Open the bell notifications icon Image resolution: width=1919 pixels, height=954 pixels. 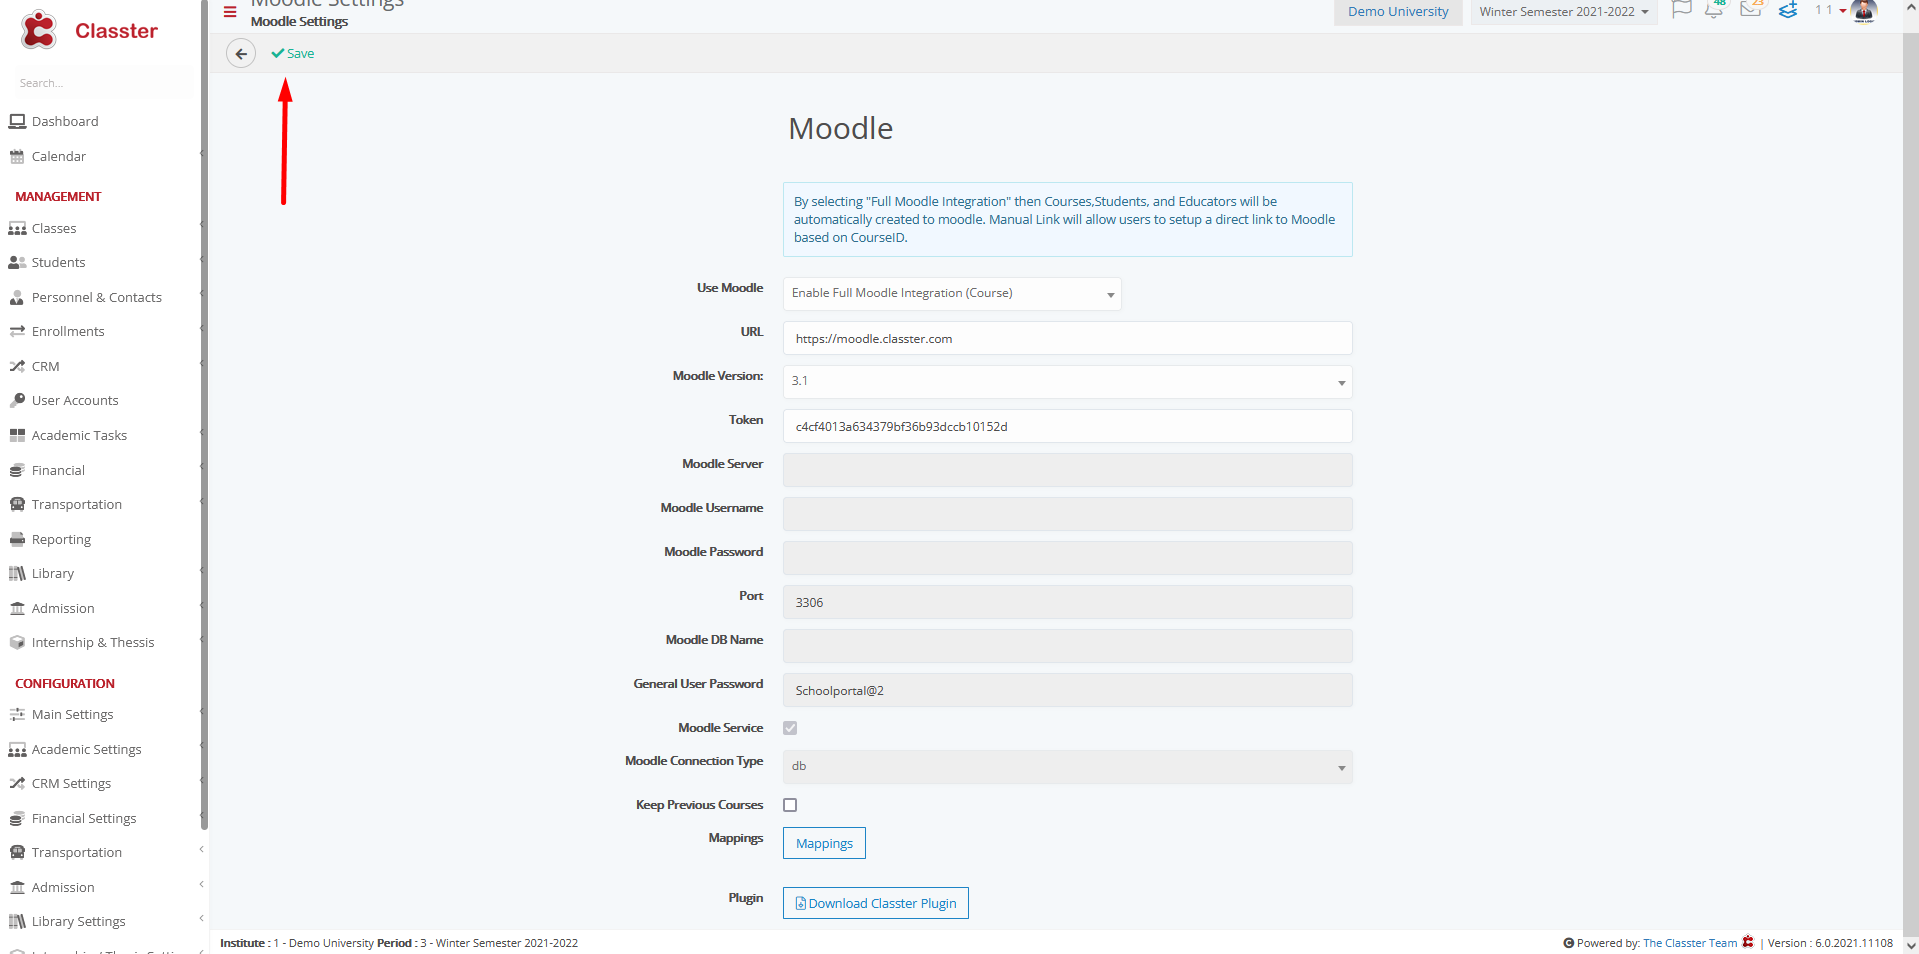(x=1714, y=10)
